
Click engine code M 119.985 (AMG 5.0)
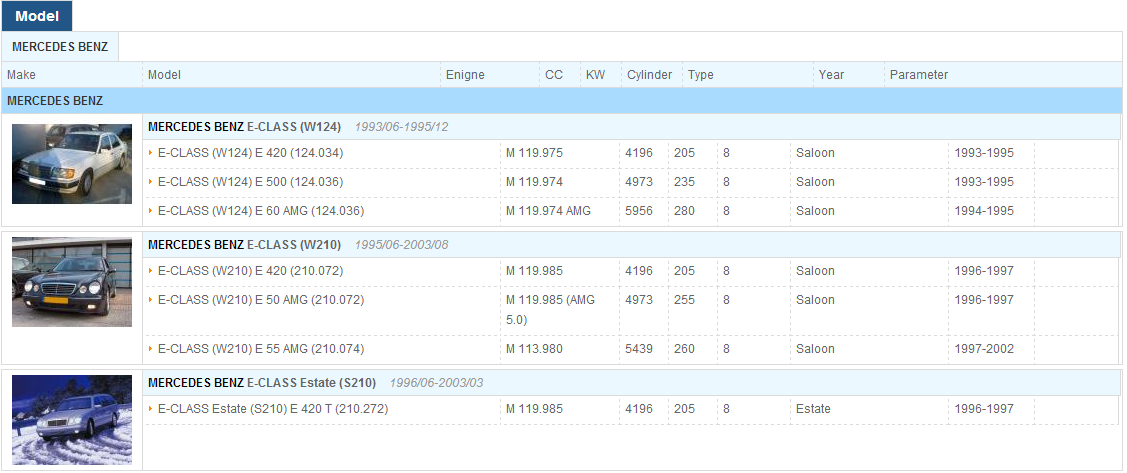point(551,310)
